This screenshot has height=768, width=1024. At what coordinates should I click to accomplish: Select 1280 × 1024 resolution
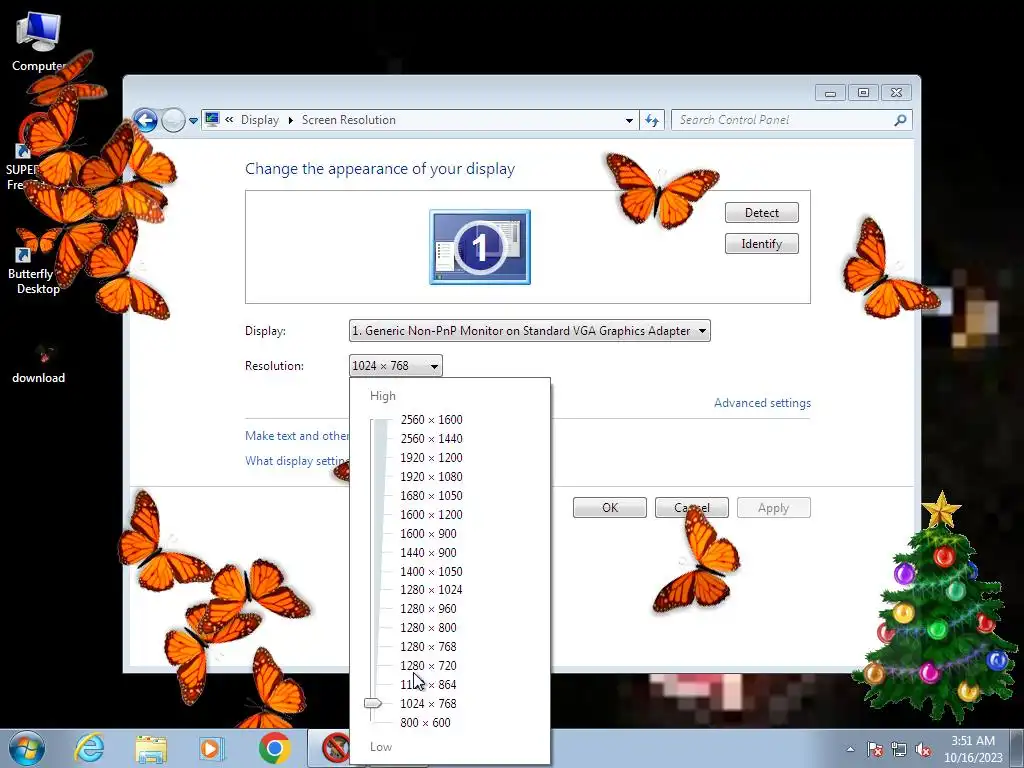click(431, 589)
